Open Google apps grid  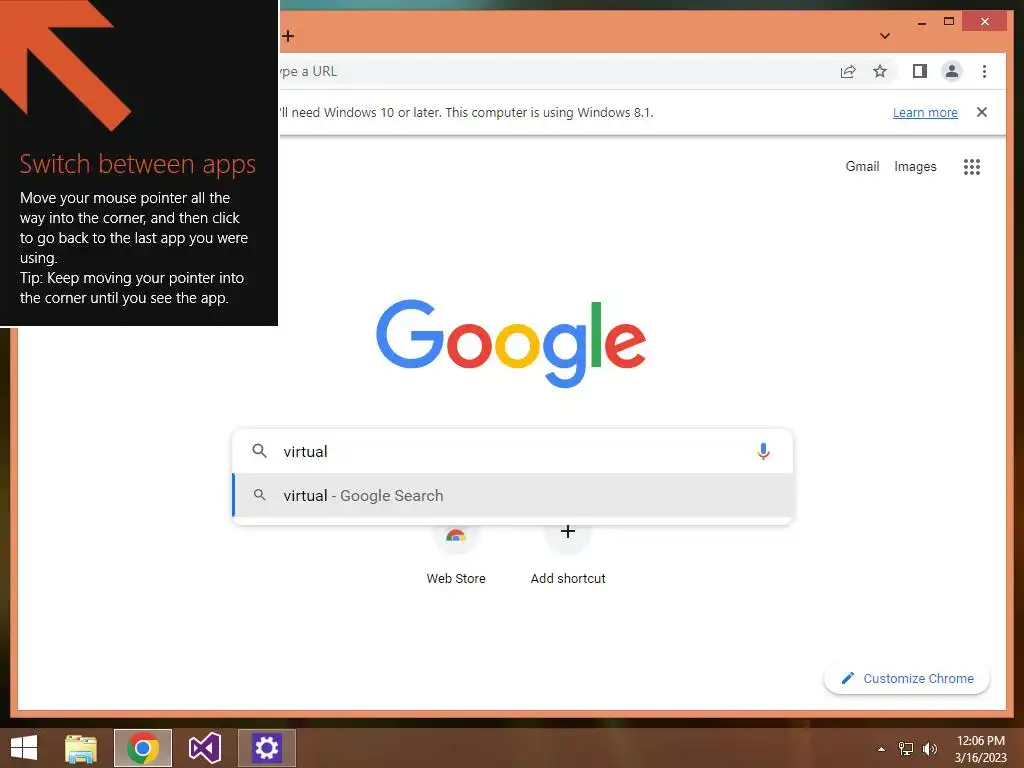pyautogui.click(x=972, y=167)
